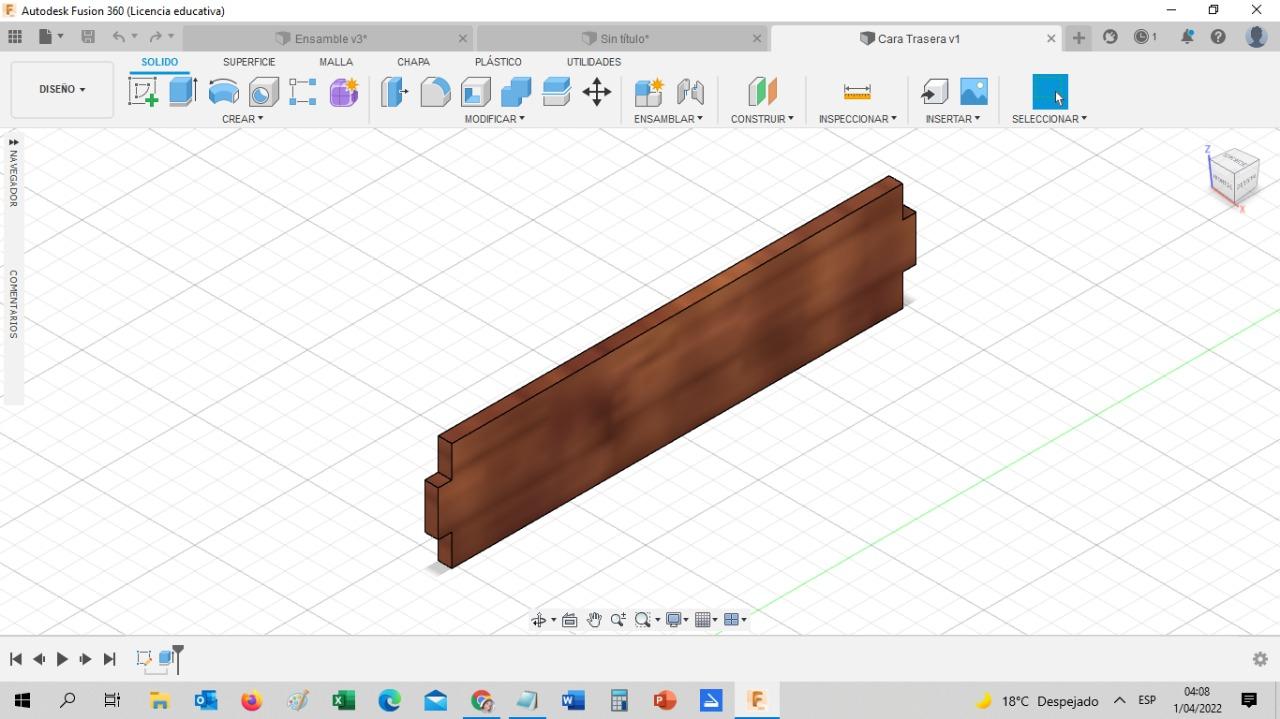The image size is (1280, 719).
Task: Expand the CREAR dropdown menu
Action: tap(242, 119)
